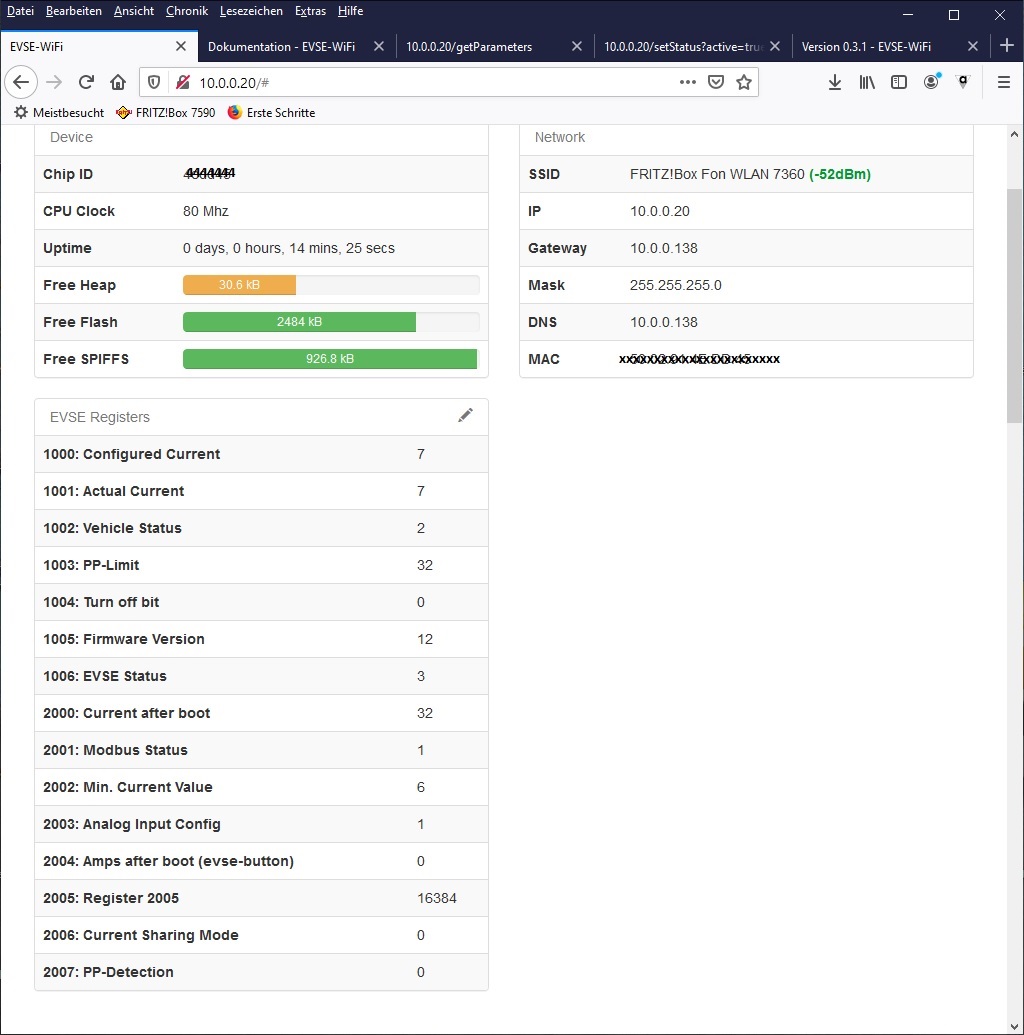Open the Lesezeichen menu
The width and height of the screenshot is (1024, 1035).
[250, 11]
